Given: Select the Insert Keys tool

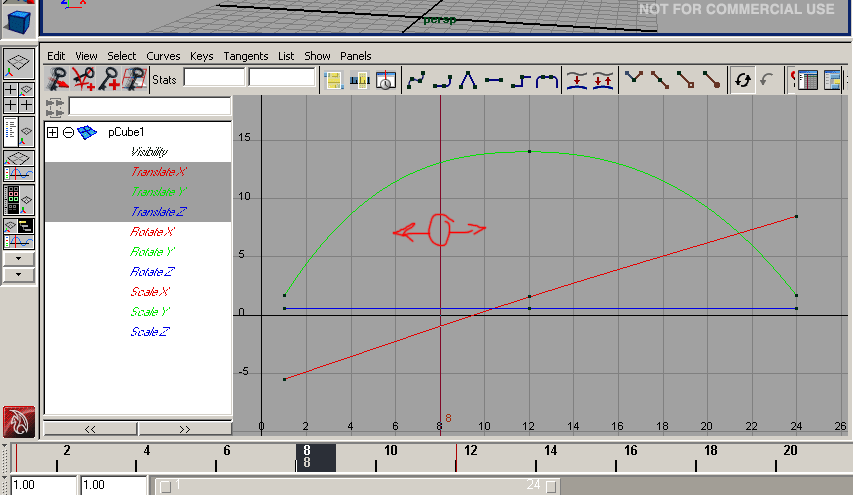Looking at the screenshot, I should click(x=83, y=79).
